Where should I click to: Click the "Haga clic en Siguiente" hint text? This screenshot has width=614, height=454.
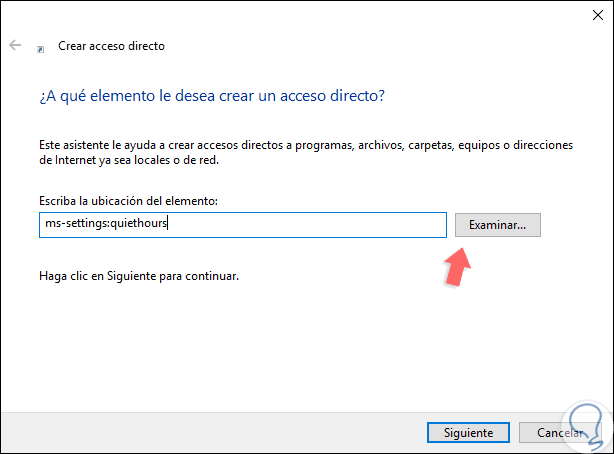137,275
